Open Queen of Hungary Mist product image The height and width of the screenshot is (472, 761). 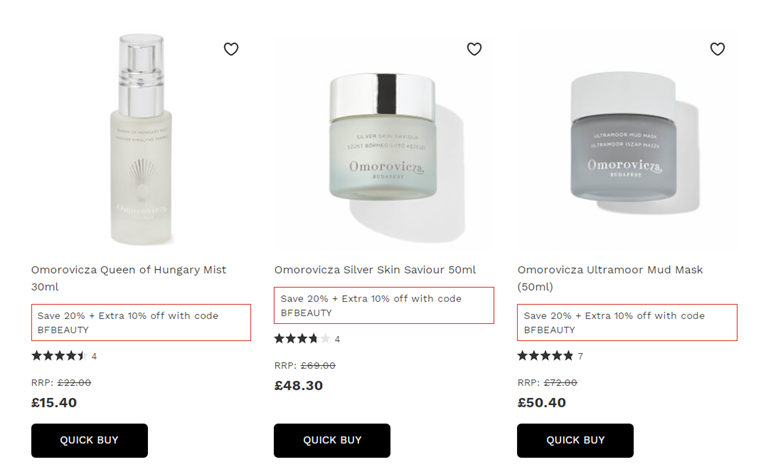pos(141,139)
